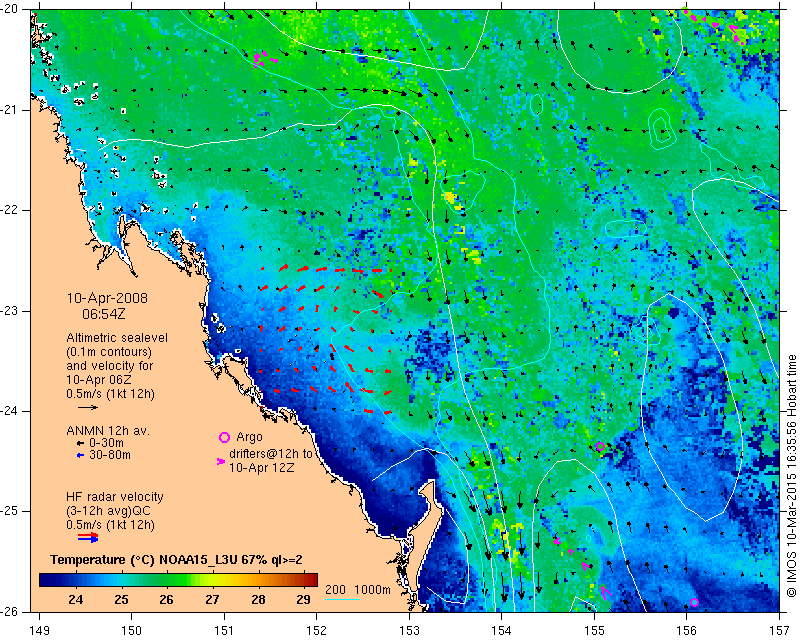Click the magenta drifter arrow legend symbol

click(x=221, y=461)
